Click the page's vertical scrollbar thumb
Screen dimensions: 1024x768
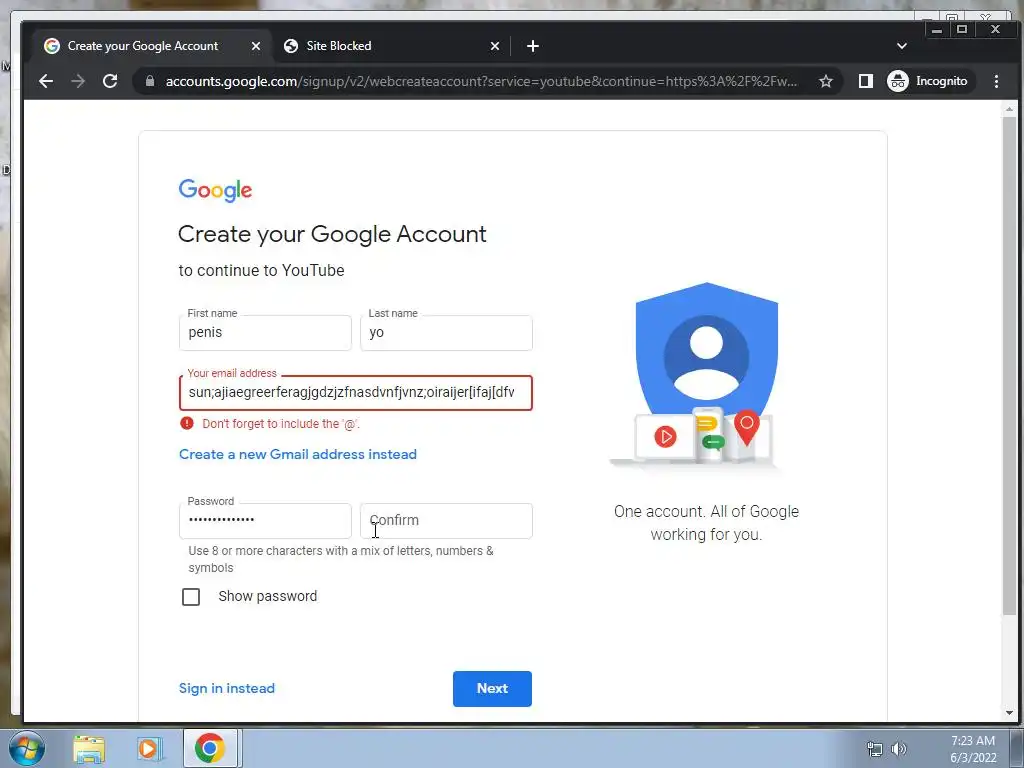point(1010,366)
